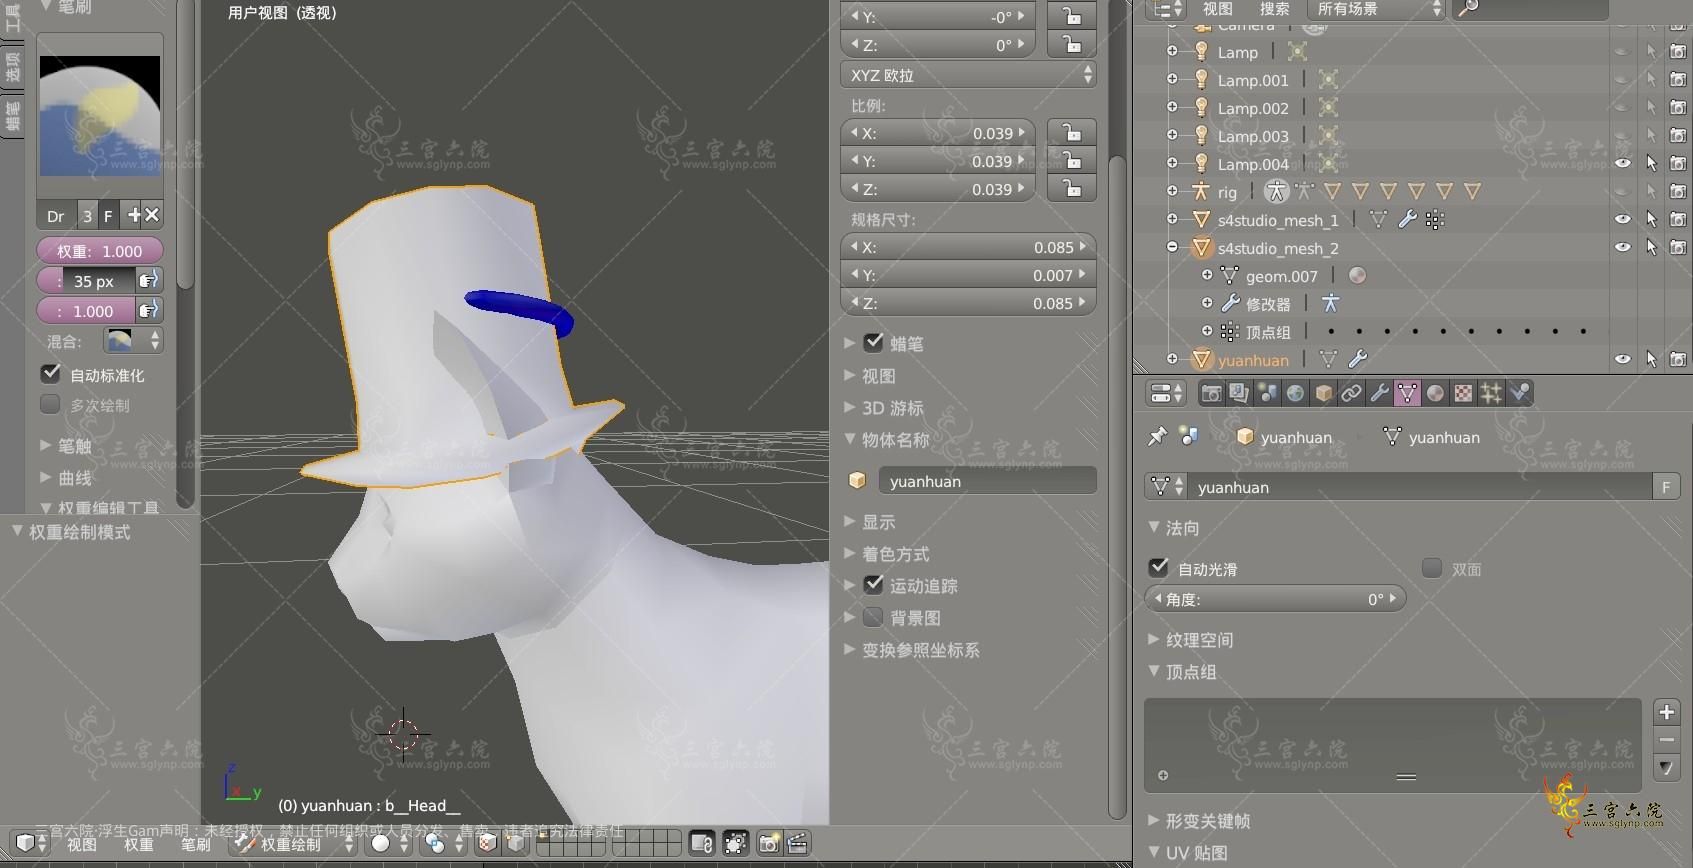Toggle the vertex selection masking cube icon

pyautogui.click(x=516, y=844)
